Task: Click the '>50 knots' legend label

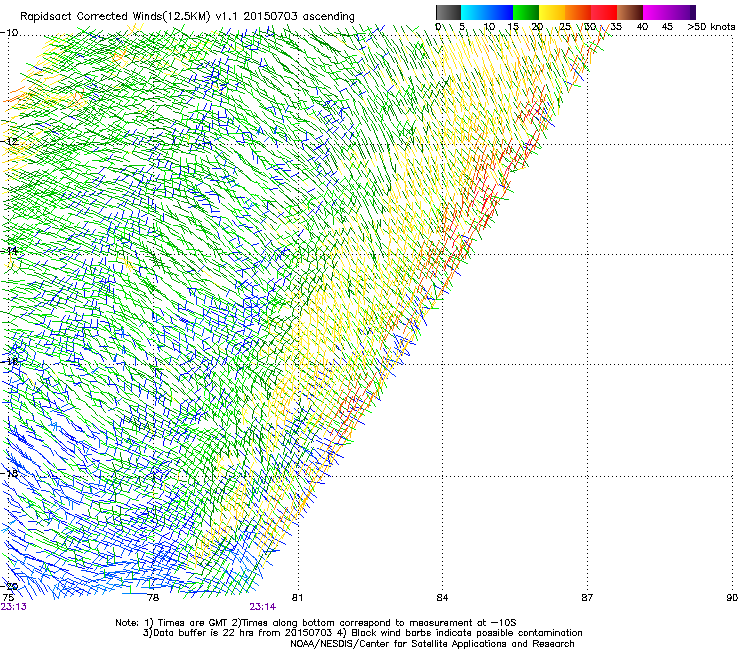Action: click(x=711, y=27)
